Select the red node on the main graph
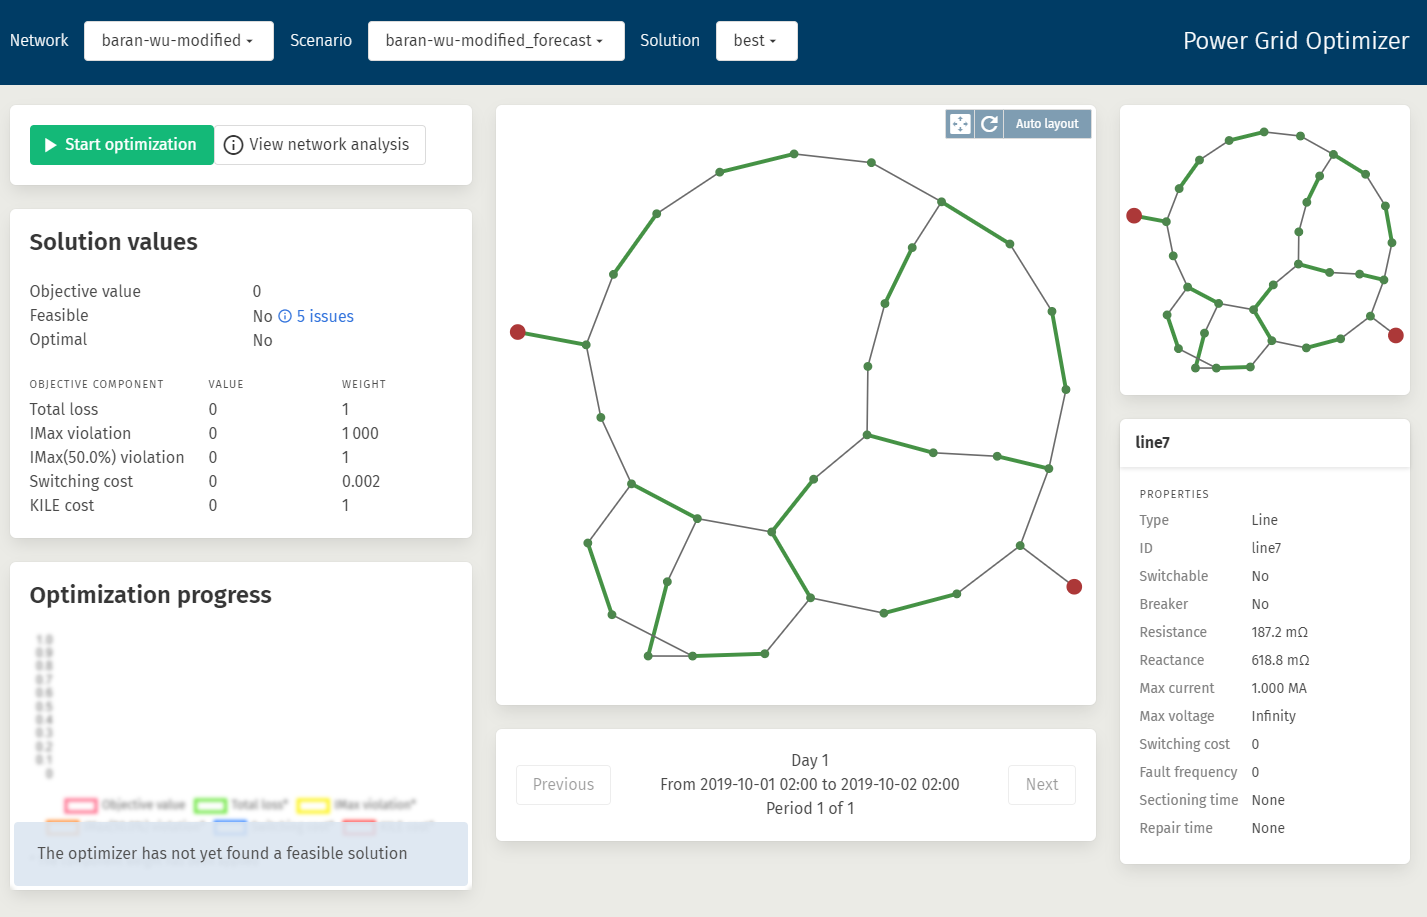Image resolution: width=1427 pixels, height=917 pixels. [x=518, y=330]
